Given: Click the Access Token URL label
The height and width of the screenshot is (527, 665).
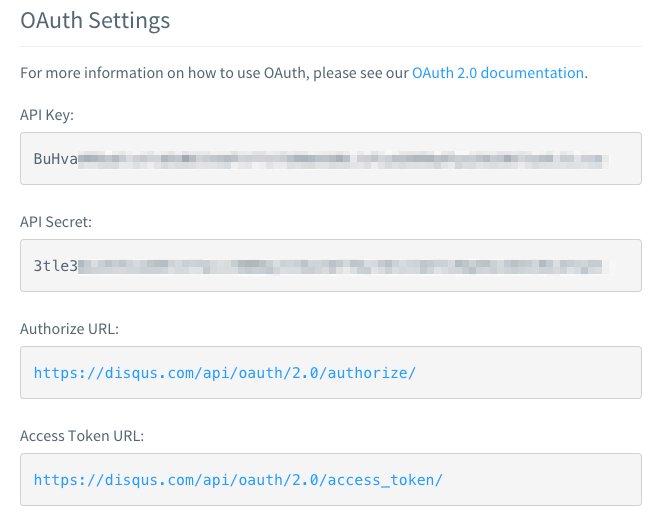Looking at the screenshot, I should point(82,436).
